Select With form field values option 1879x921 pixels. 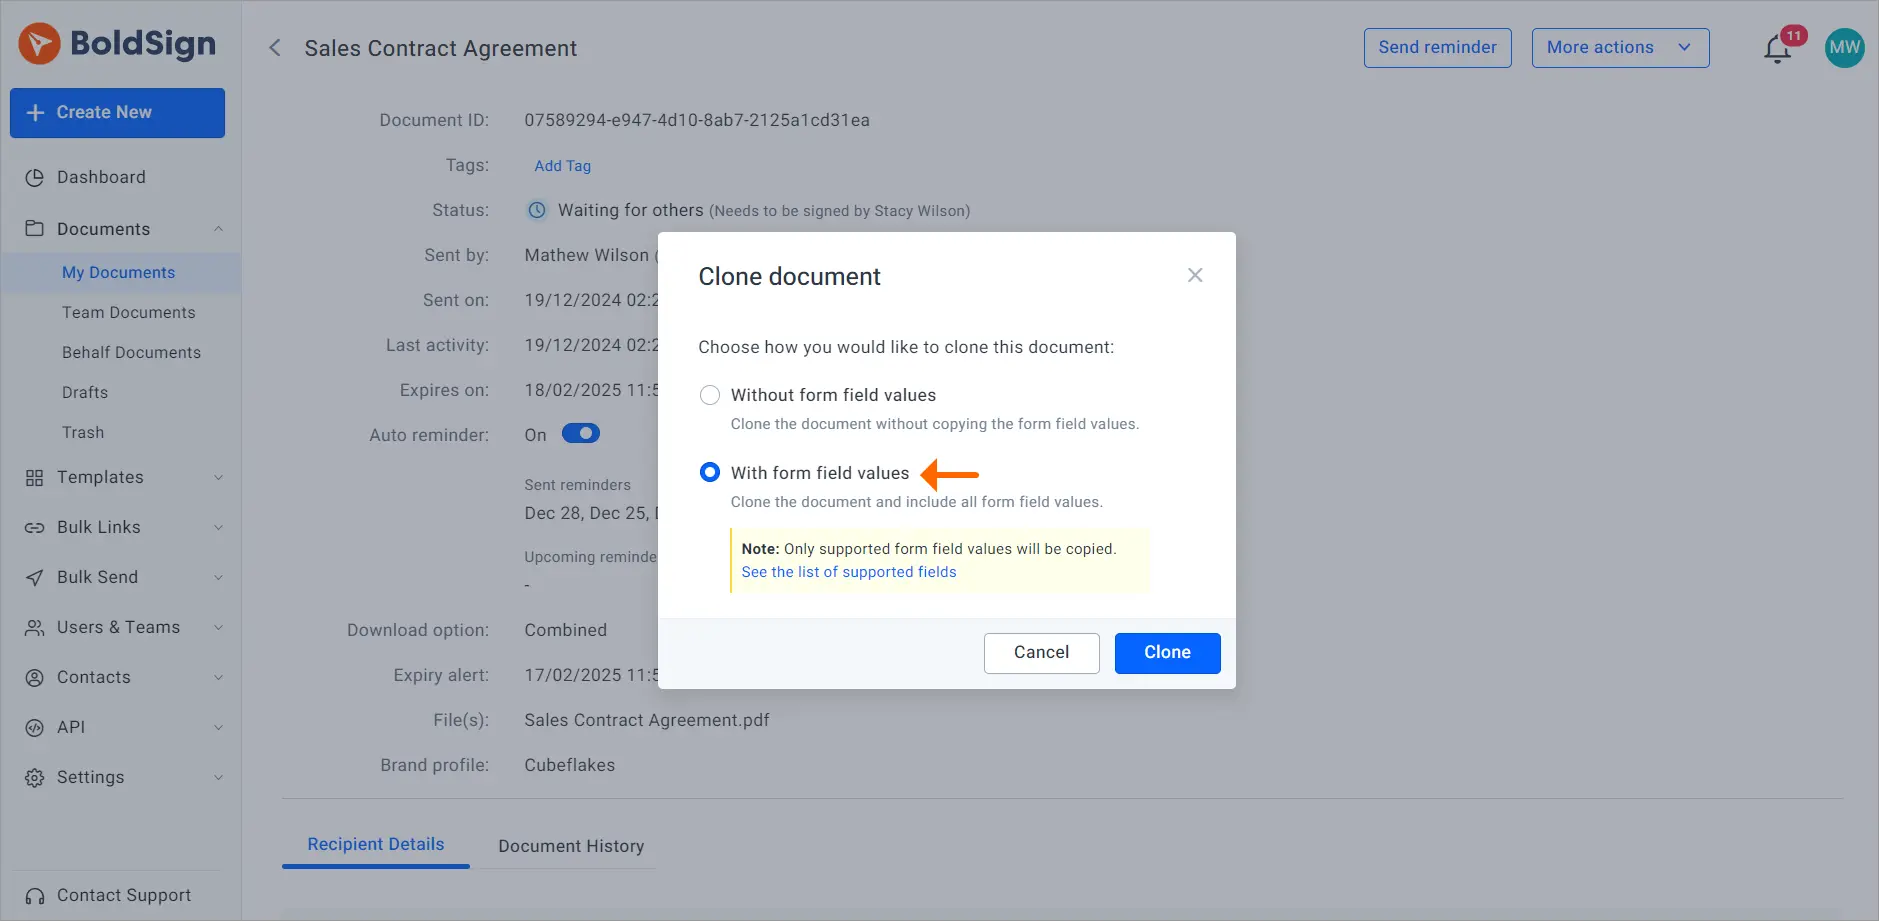(710, 472)
